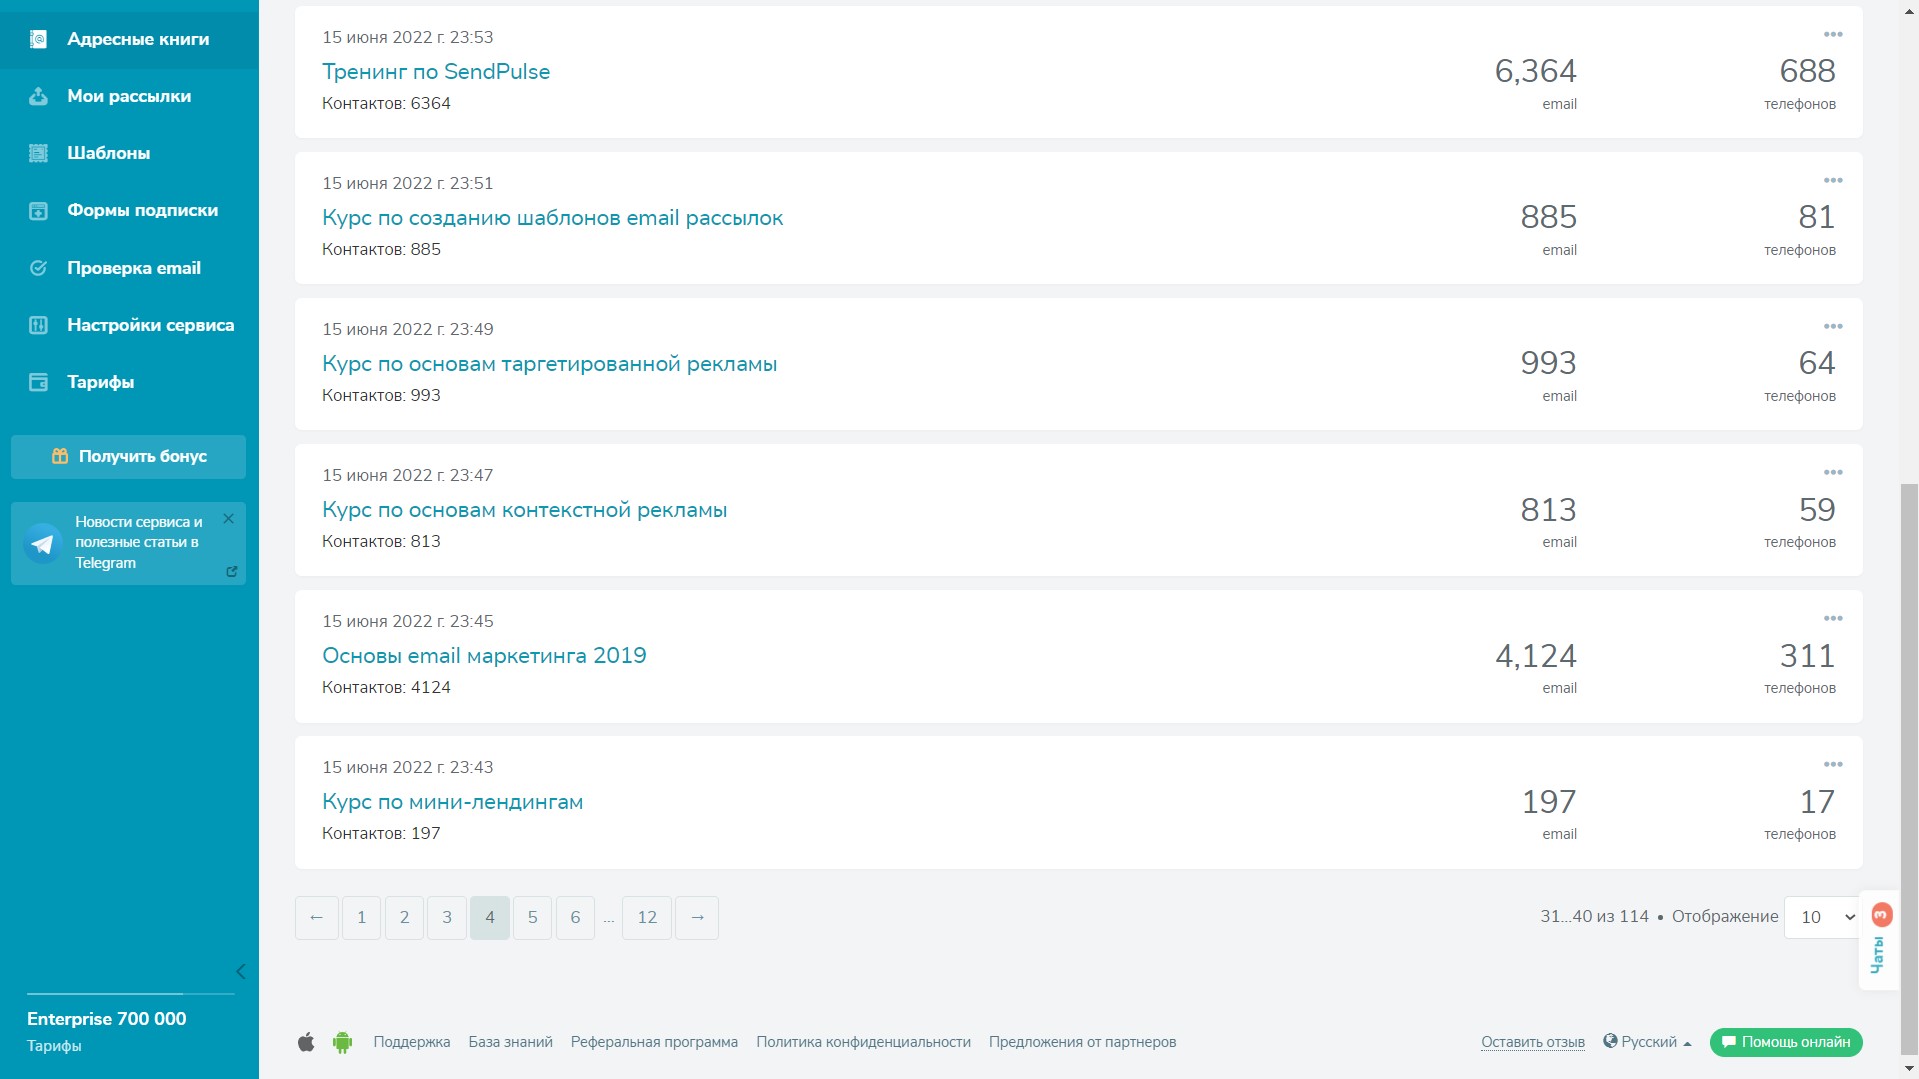The height and width of the screenshot is (1079, 1919).
Task: Open Telegram banner external link icon
Action: coord(231,572)
